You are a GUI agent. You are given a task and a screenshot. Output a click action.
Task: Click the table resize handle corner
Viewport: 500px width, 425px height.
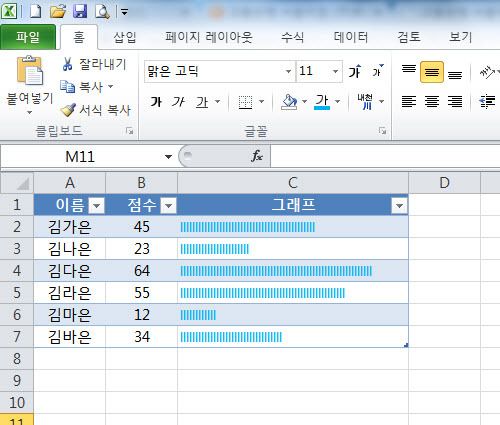click(406, 345)
